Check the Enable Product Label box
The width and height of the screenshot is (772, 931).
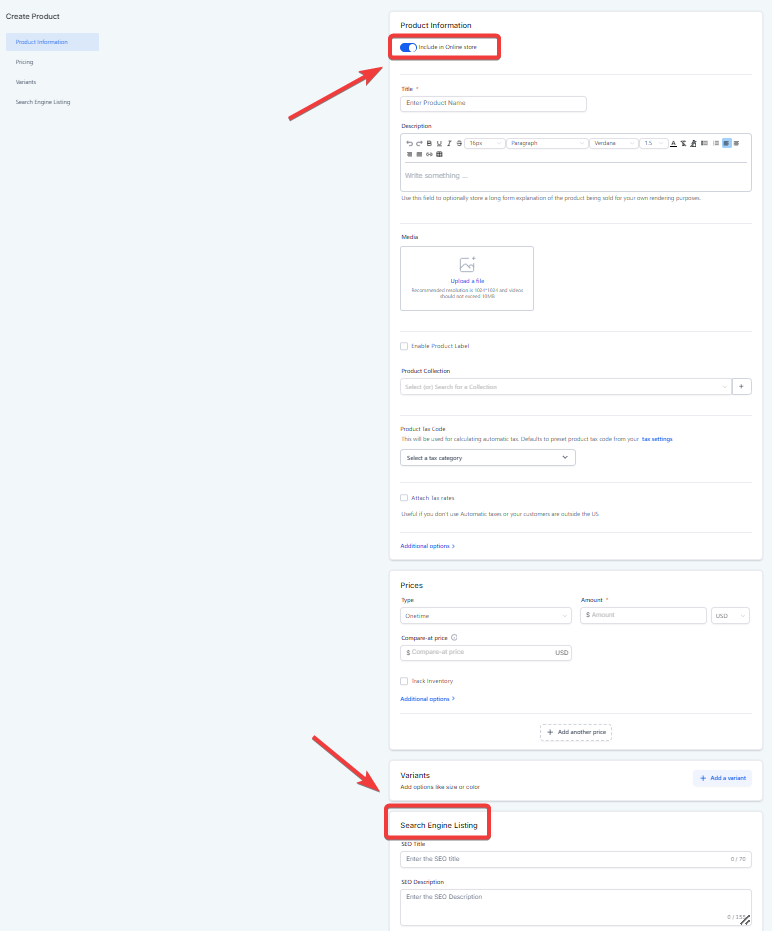pos(404,346)
